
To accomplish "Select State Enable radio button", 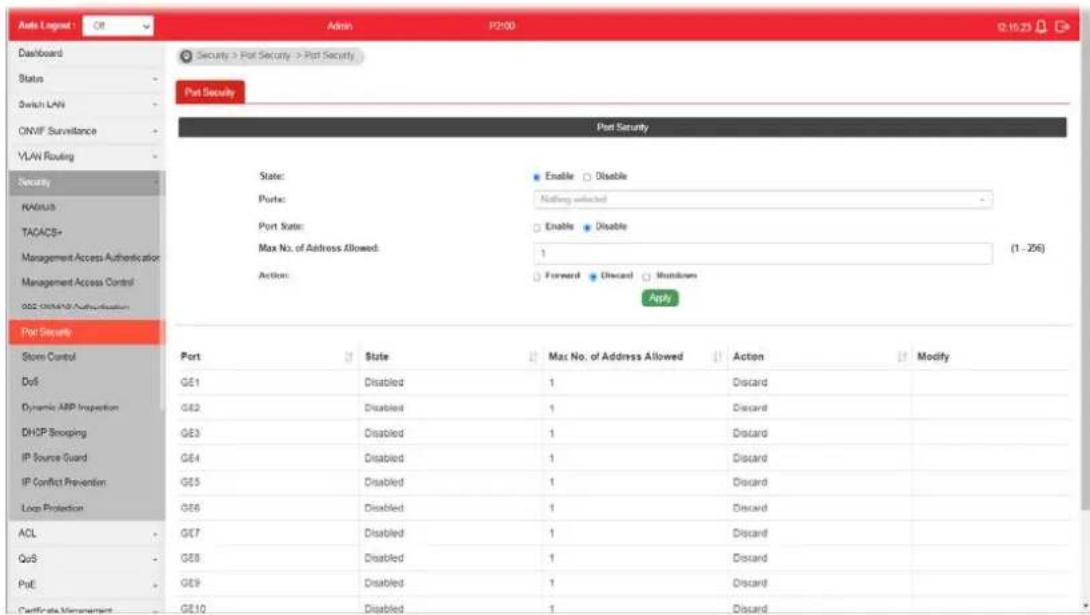I will pyautogui.click(x=537, y=177).
